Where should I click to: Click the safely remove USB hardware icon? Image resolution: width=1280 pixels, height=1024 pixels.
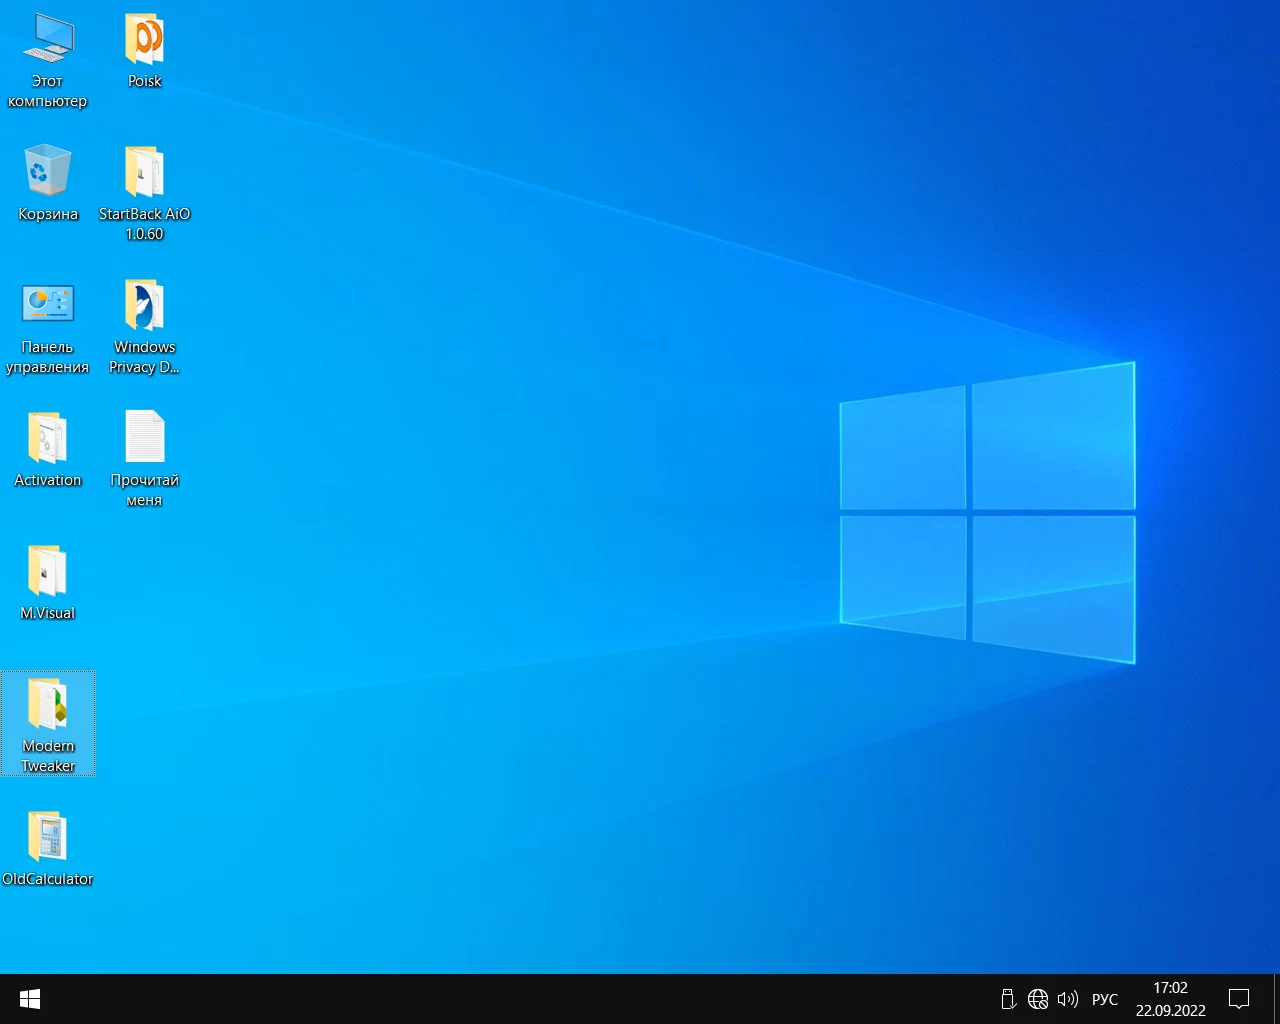(x=1008, y=999)
